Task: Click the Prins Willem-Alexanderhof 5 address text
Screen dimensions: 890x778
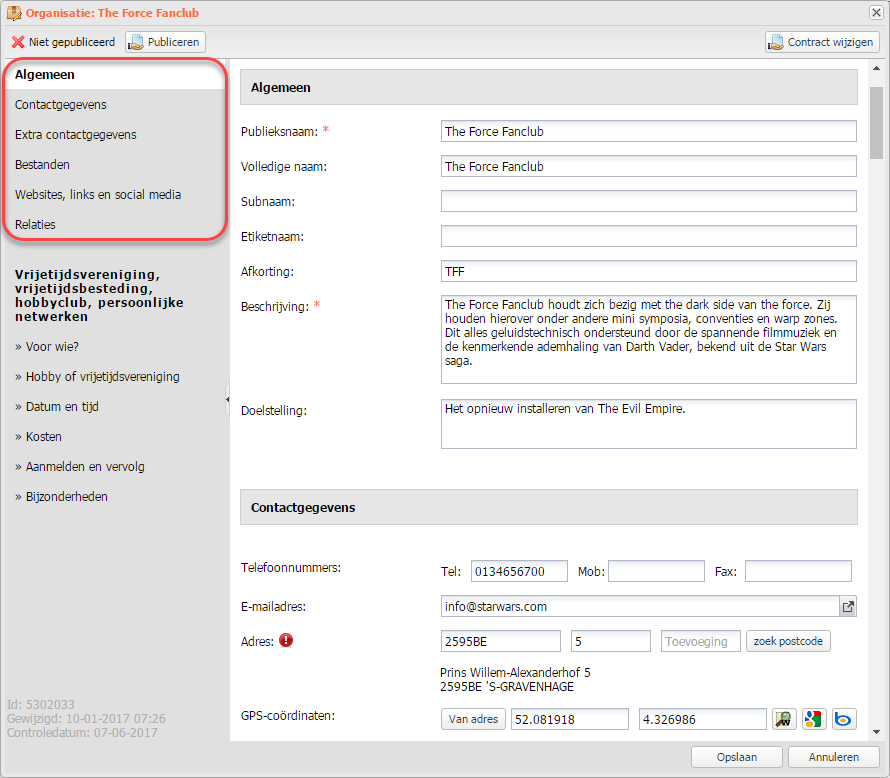Action: (515, 672)
